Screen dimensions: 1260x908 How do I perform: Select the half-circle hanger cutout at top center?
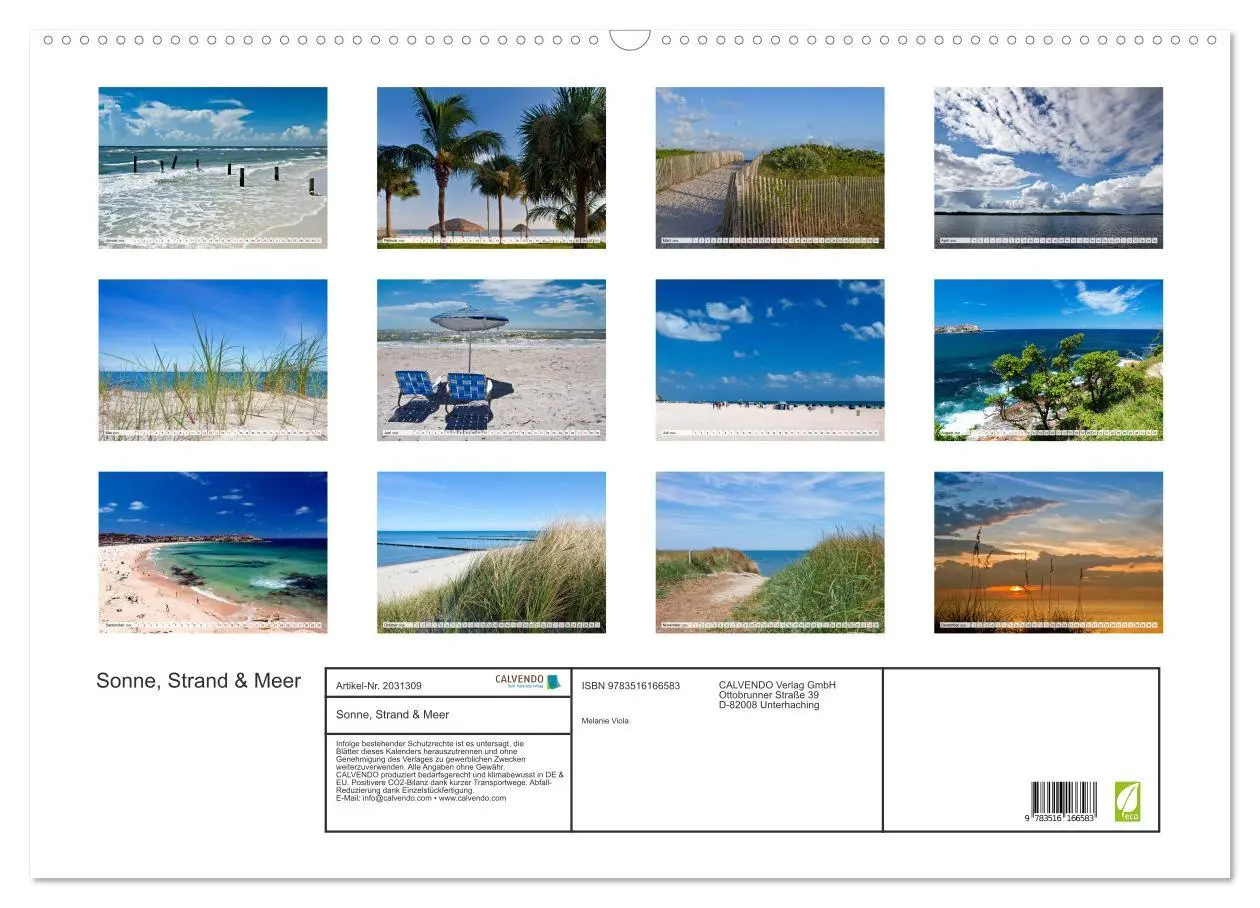(629, 37)
